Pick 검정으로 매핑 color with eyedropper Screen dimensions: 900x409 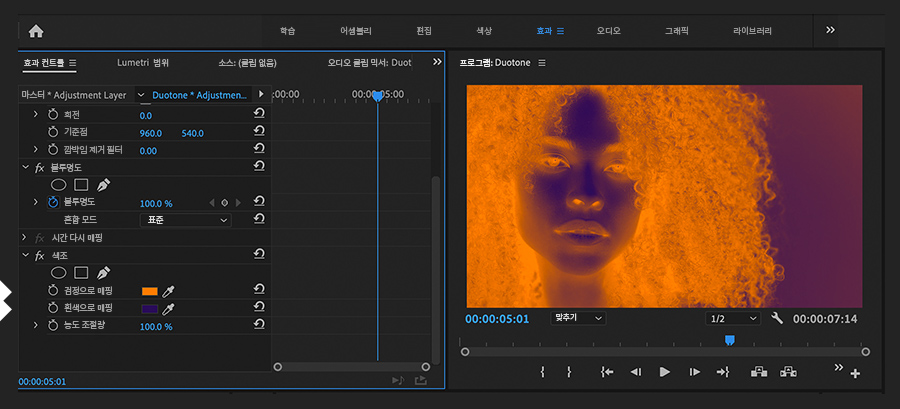[168, 291]
